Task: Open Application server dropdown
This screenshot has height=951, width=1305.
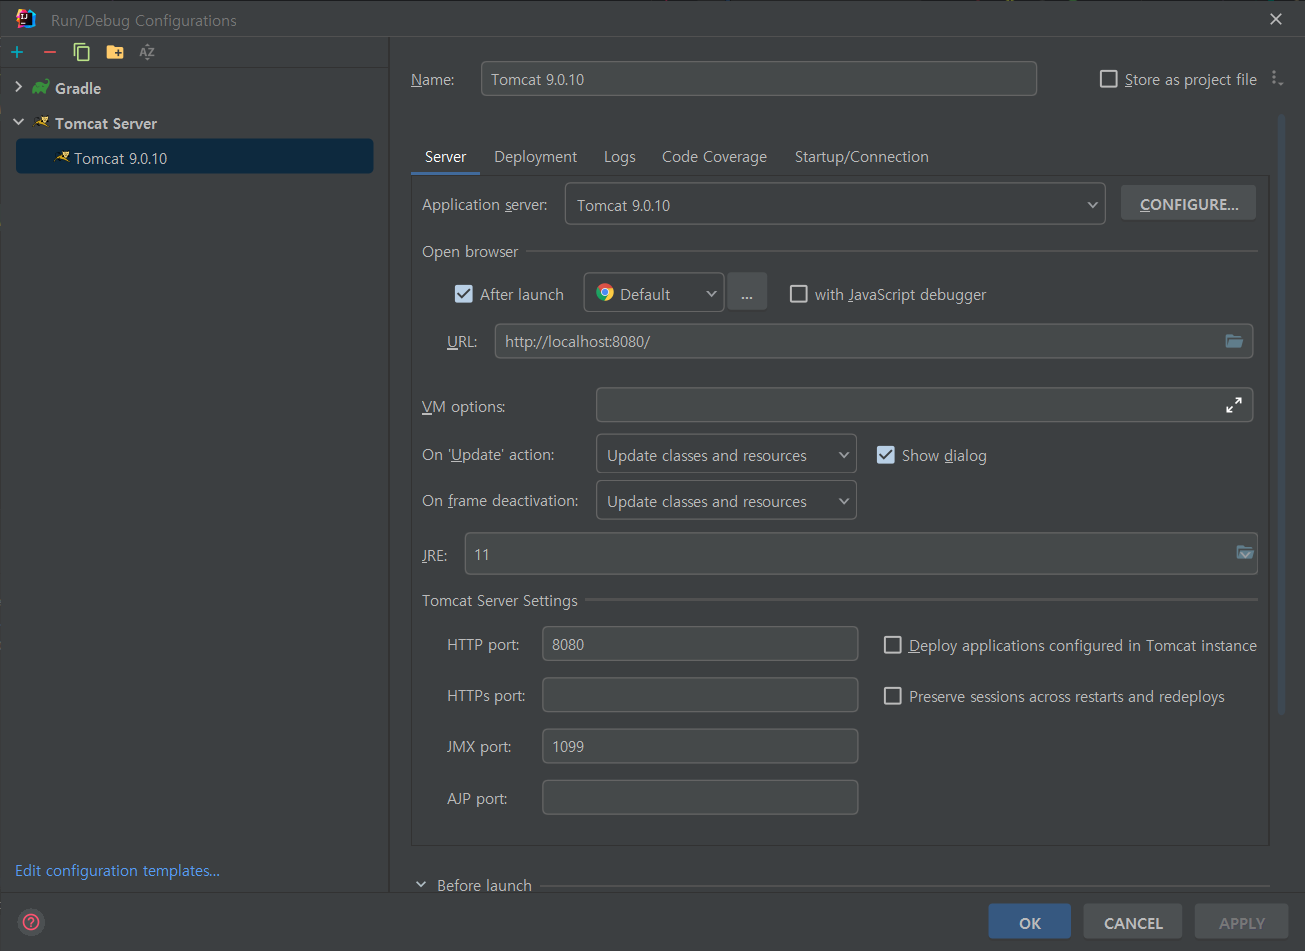Action: tap(835, 204)
